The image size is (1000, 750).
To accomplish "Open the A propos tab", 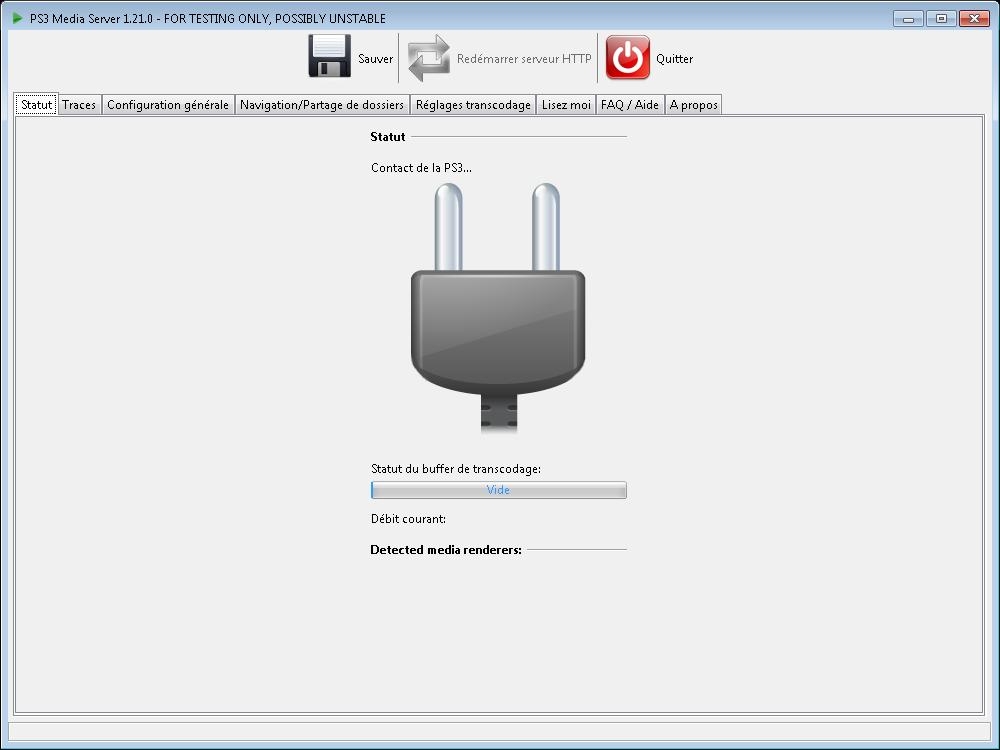I will point(694,105).
